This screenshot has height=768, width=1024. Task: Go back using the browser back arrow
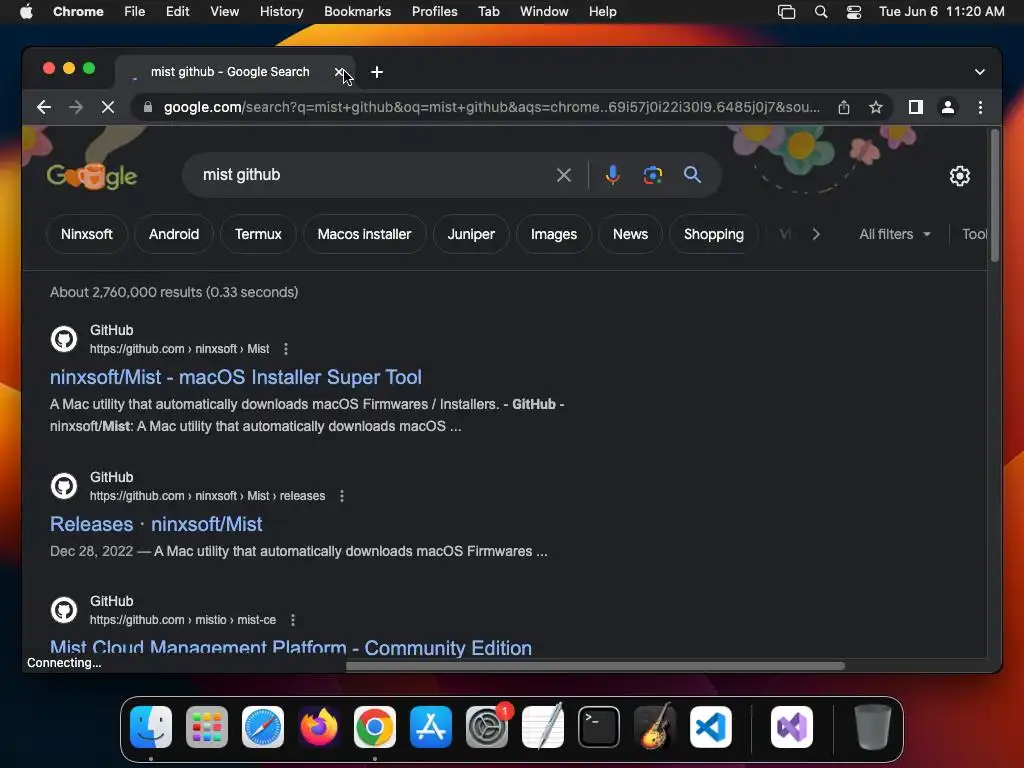click(44, 107)
